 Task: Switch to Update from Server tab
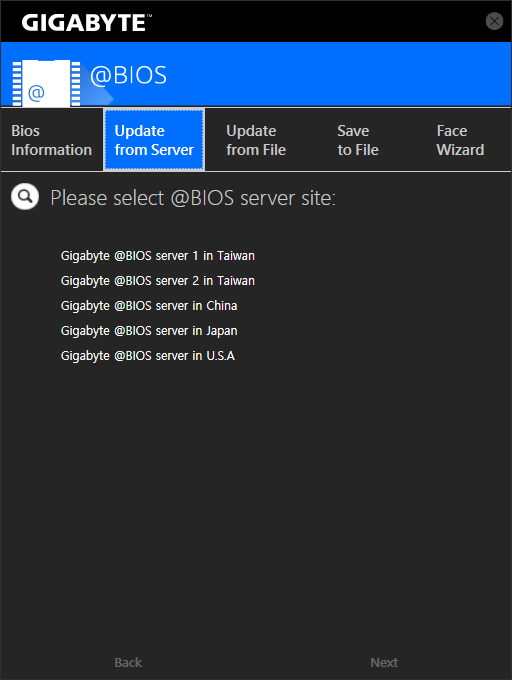(x=154, y=140)
